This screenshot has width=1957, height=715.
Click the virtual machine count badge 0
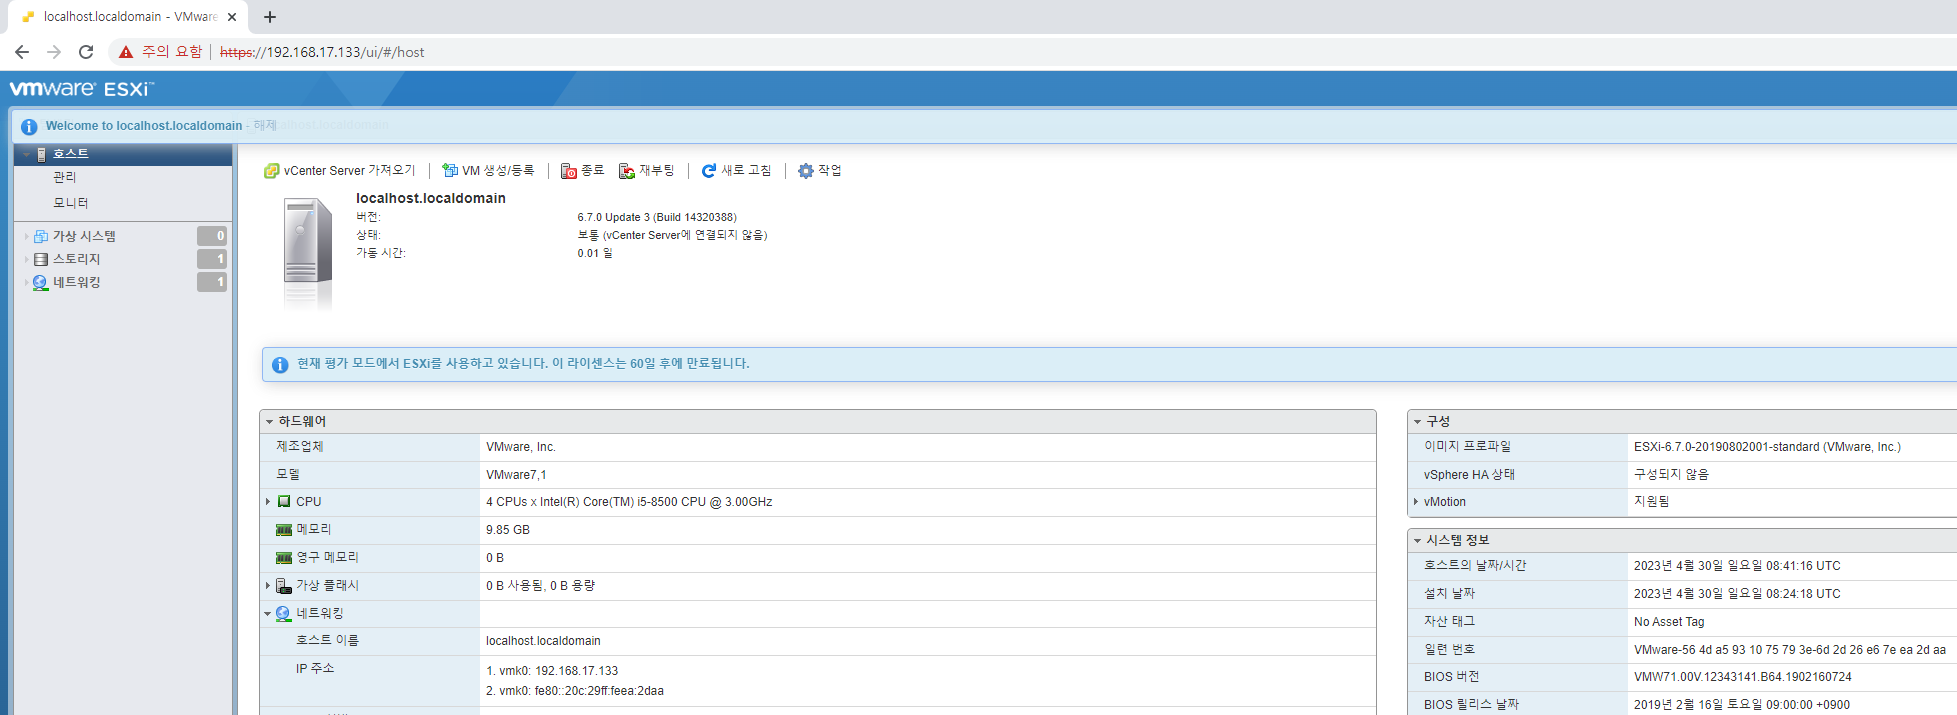pos(212,236)
